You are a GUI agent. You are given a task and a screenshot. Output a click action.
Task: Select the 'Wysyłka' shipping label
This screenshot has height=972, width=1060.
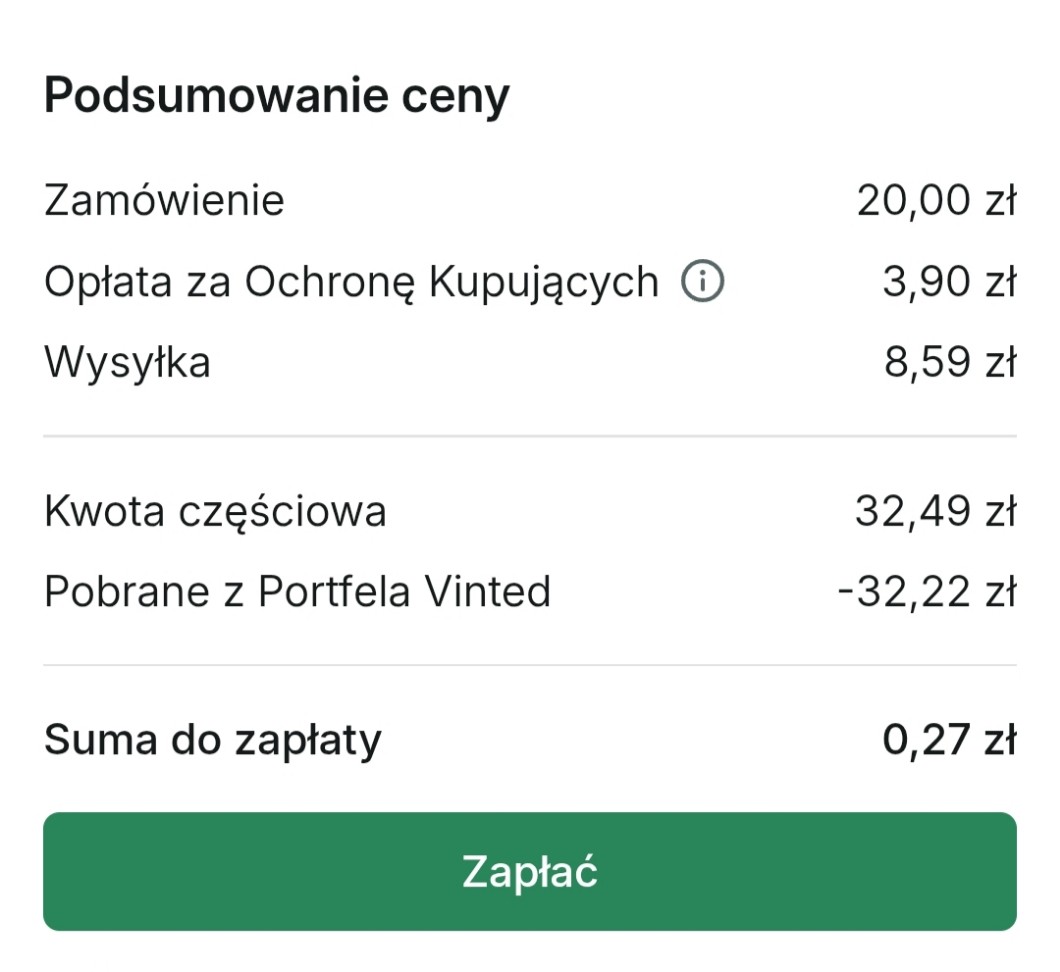(127, 362)
